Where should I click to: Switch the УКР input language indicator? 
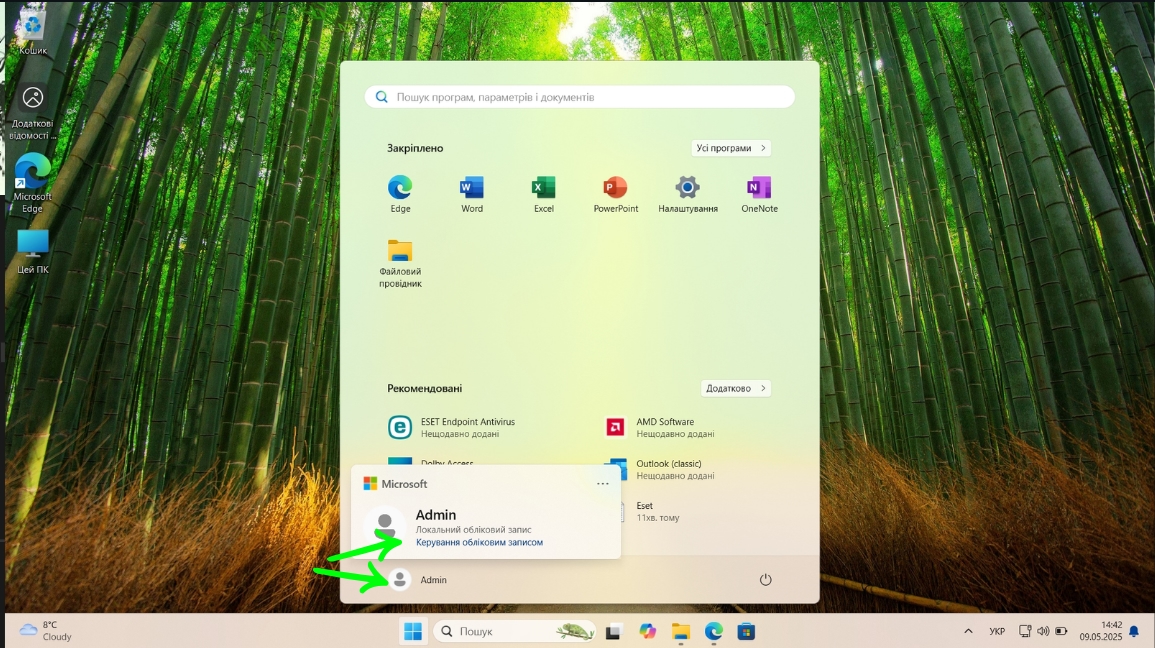point(997,632)
